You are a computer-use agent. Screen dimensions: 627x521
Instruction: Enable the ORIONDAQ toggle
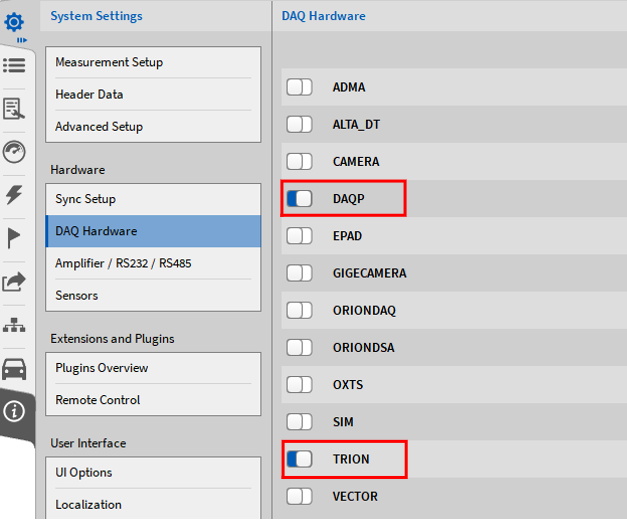[299, 310]
